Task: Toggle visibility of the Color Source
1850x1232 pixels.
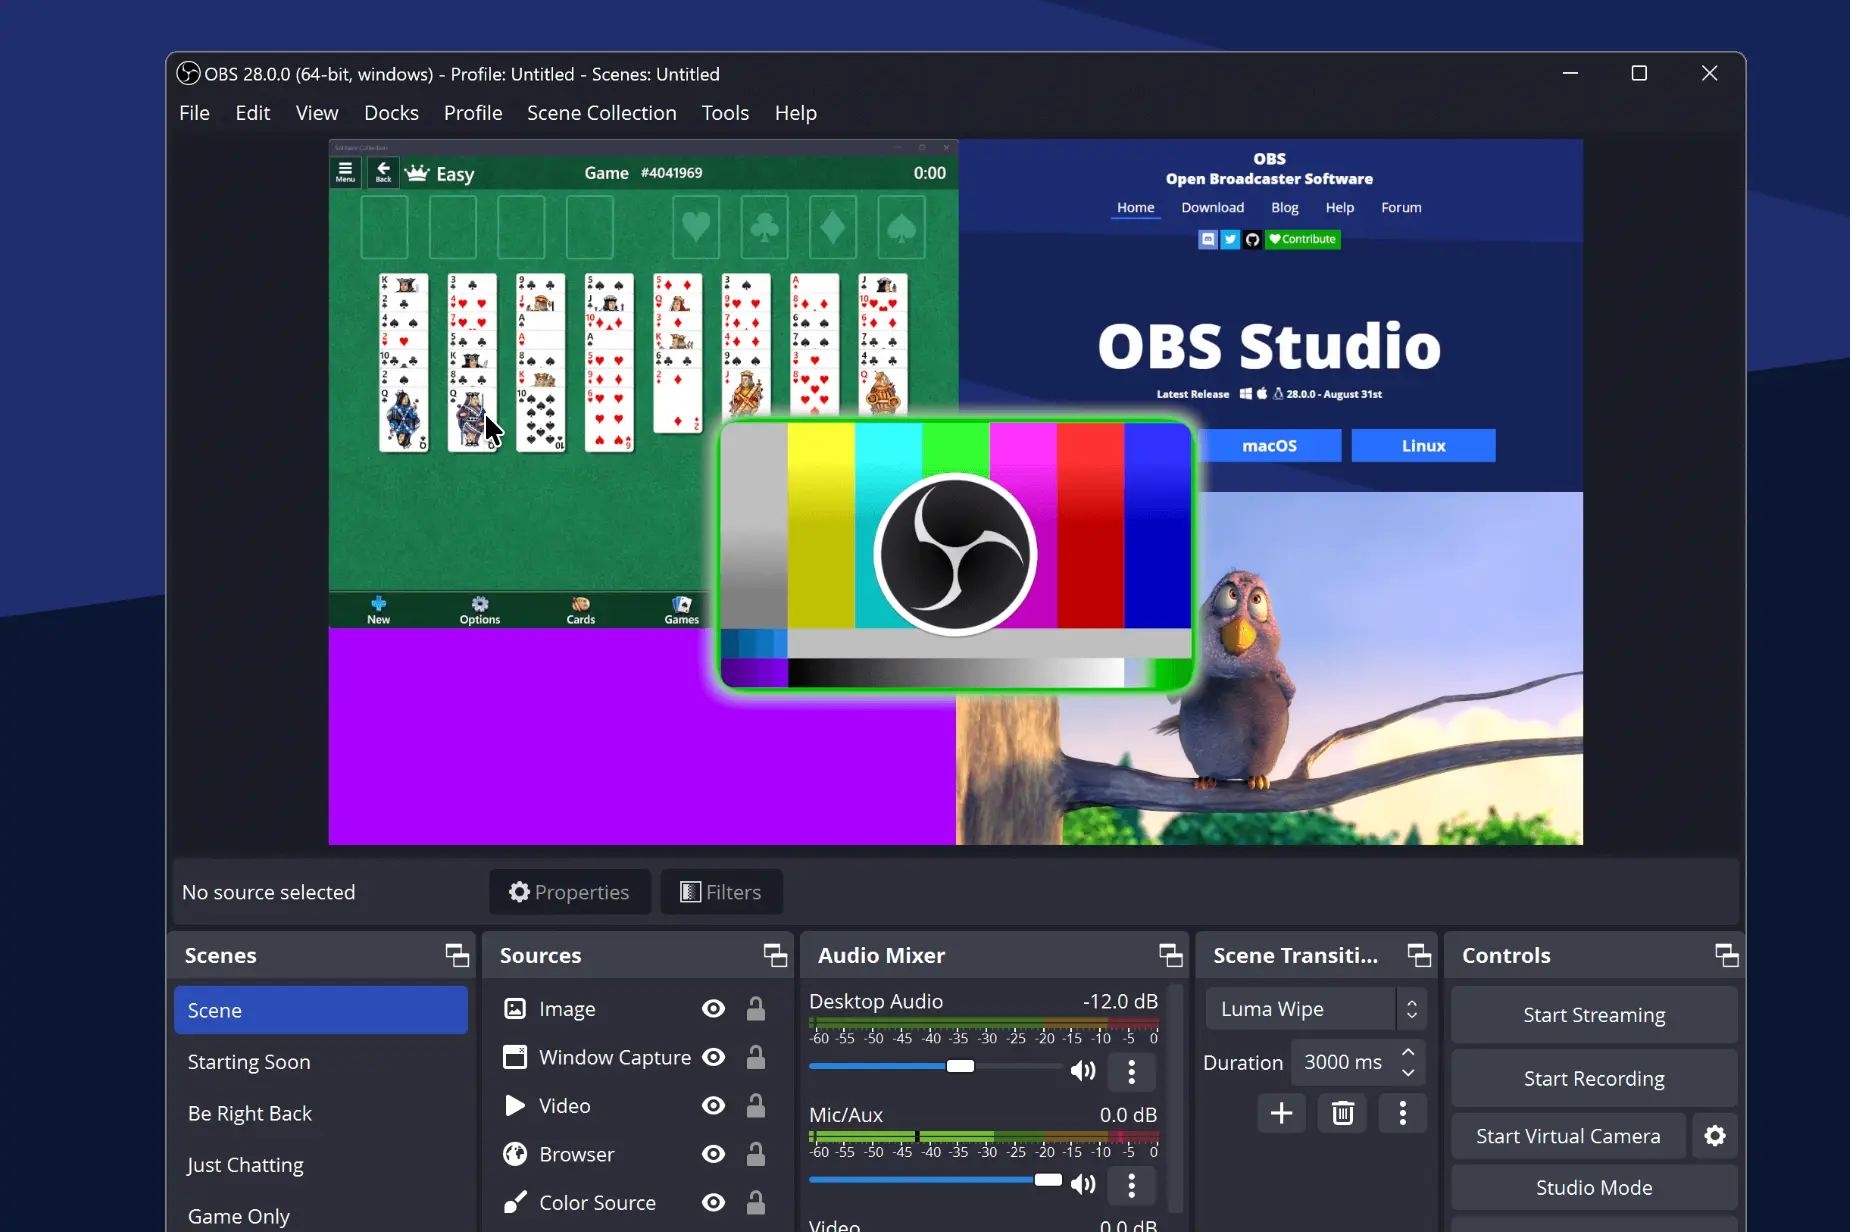Action: 713,1202
